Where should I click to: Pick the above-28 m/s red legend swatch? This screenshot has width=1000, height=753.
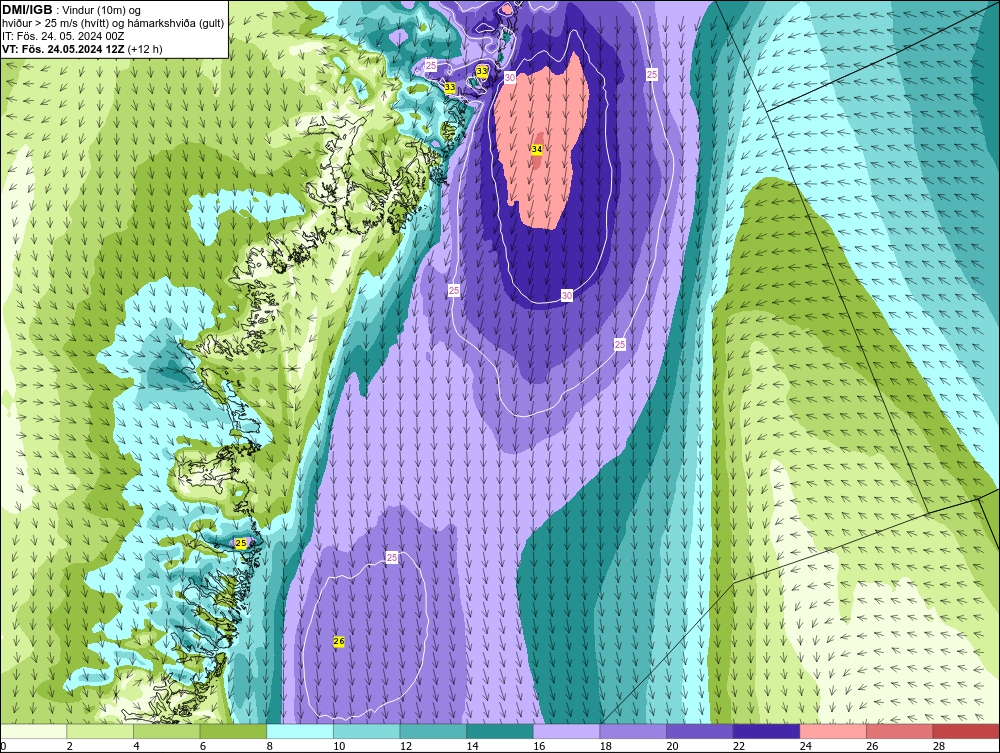point(966,731)
